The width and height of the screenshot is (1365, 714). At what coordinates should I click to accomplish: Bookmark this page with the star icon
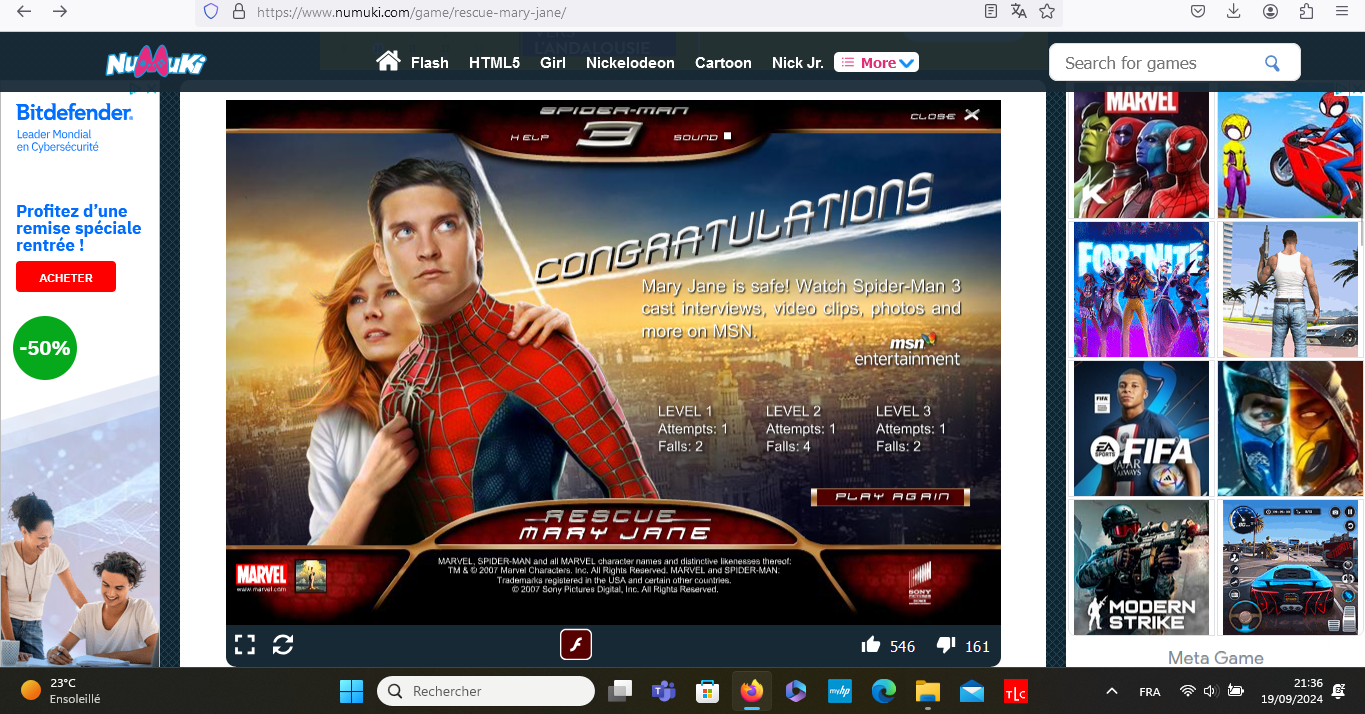(x=1047, y=11)
